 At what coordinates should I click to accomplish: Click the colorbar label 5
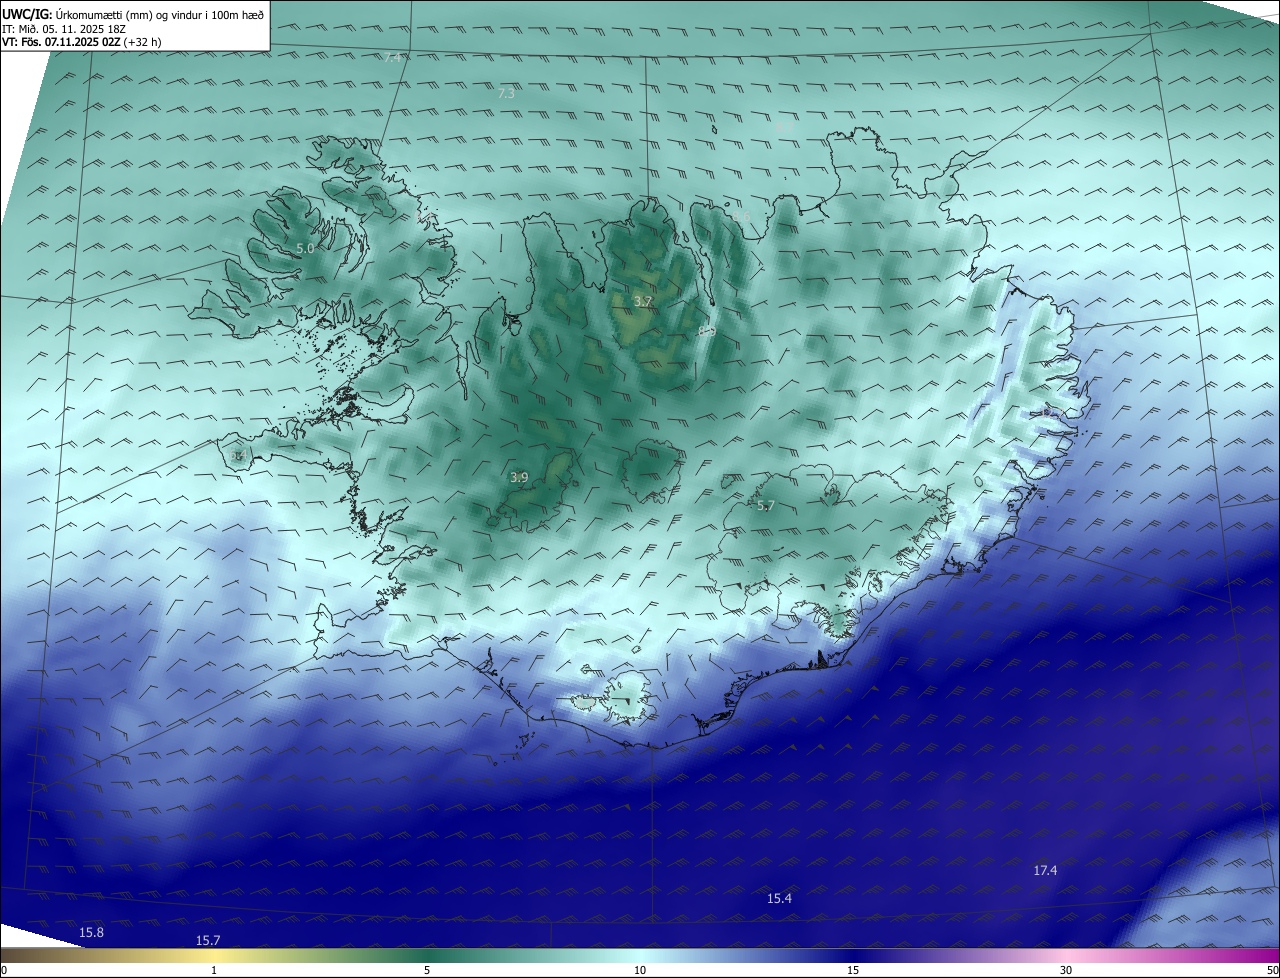pos(427,970)
